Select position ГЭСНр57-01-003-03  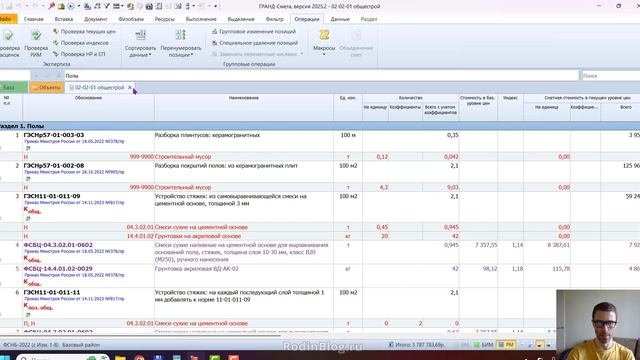tap(54, 135)
